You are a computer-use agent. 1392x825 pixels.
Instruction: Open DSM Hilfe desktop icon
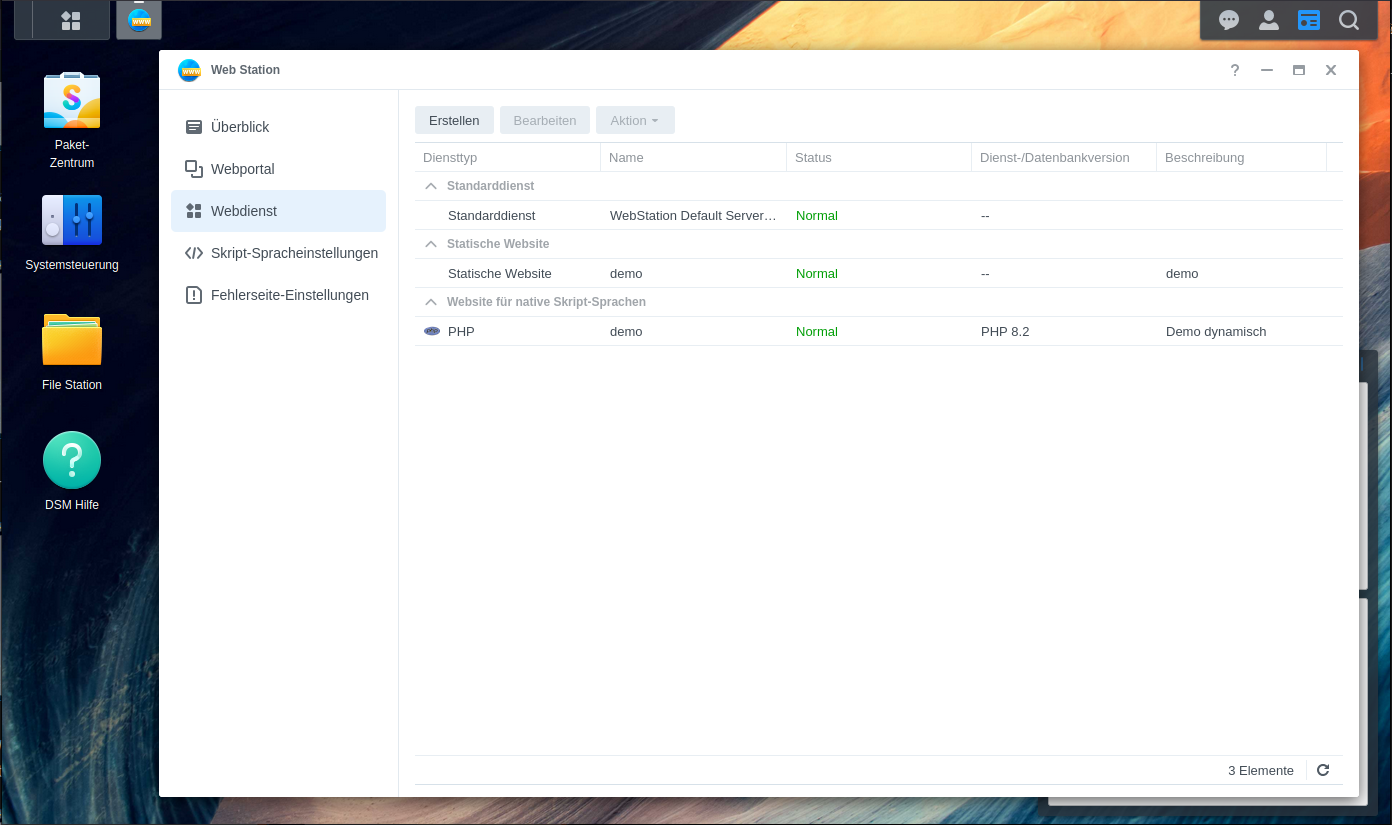[x=72, y=460]
